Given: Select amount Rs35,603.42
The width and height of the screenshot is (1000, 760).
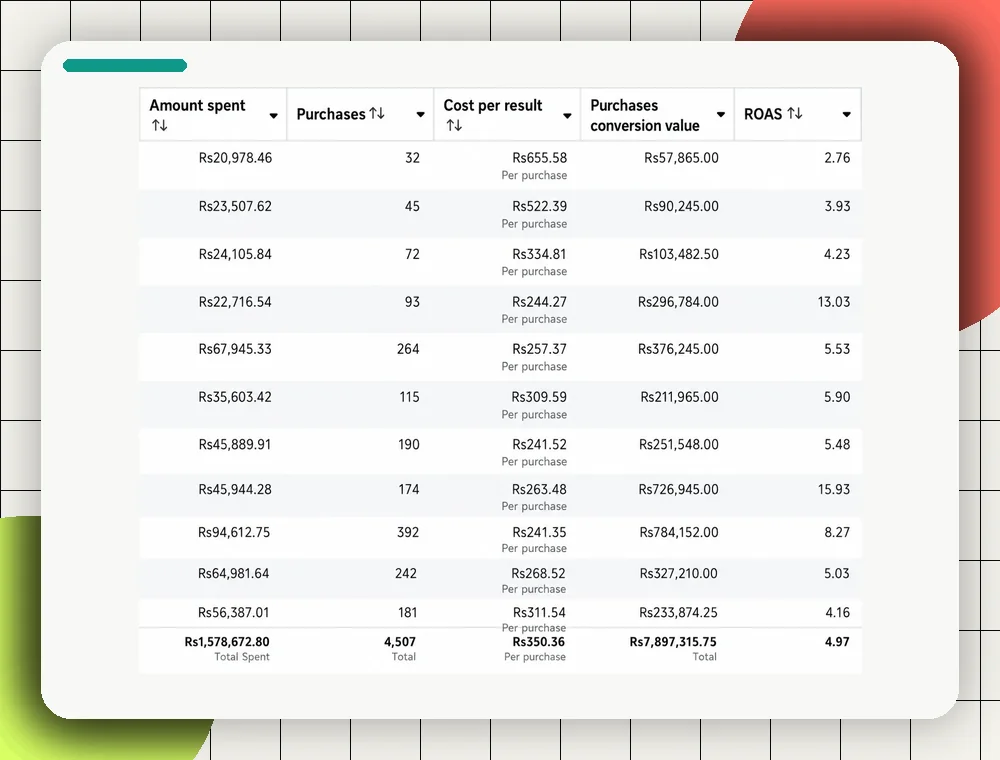Looking at the screenshot, I should tap(235, 397).
